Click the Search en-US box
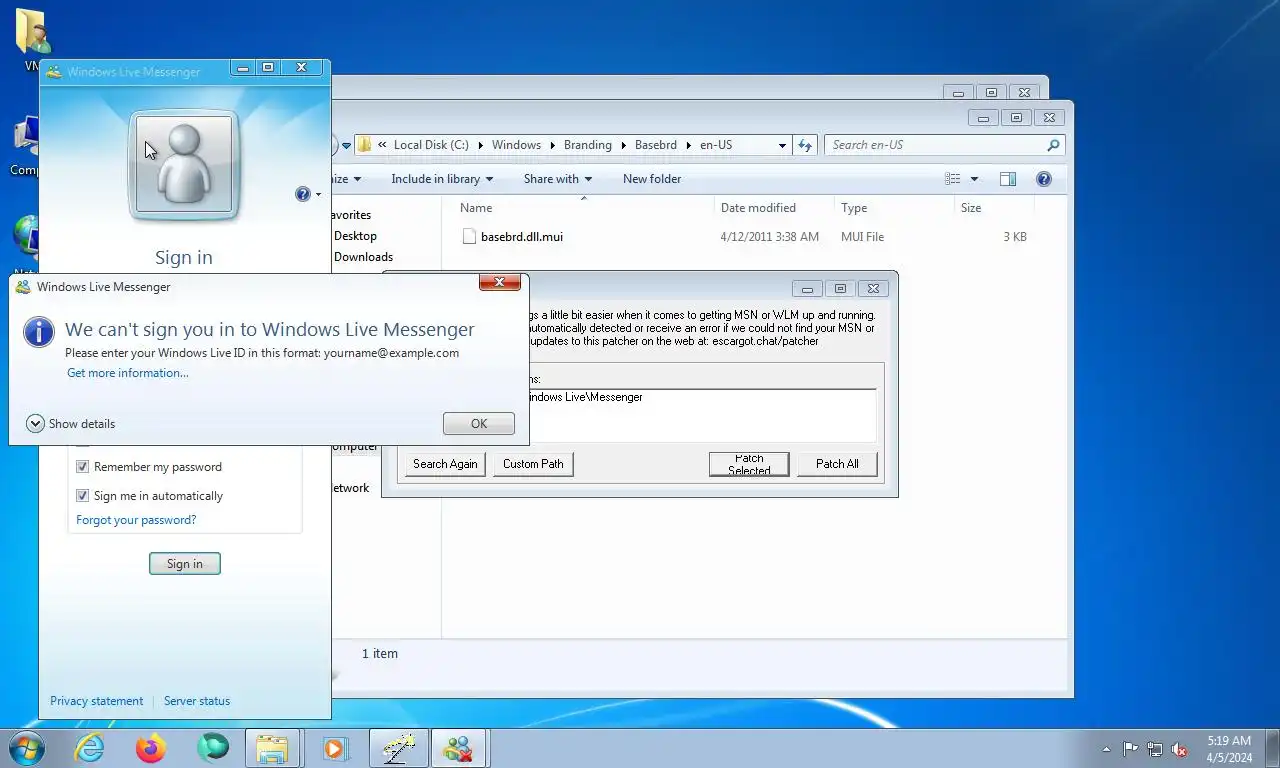This screenshot has width=1280, height=768. click(x=935, y=145)
